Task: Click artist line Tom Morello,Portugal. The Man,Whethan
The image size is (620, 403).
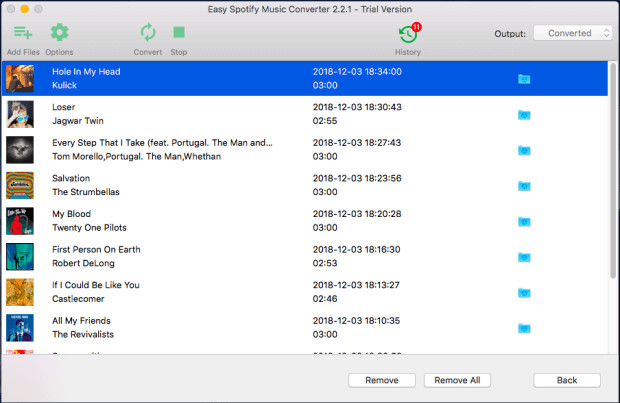Action: pos(136,157)
